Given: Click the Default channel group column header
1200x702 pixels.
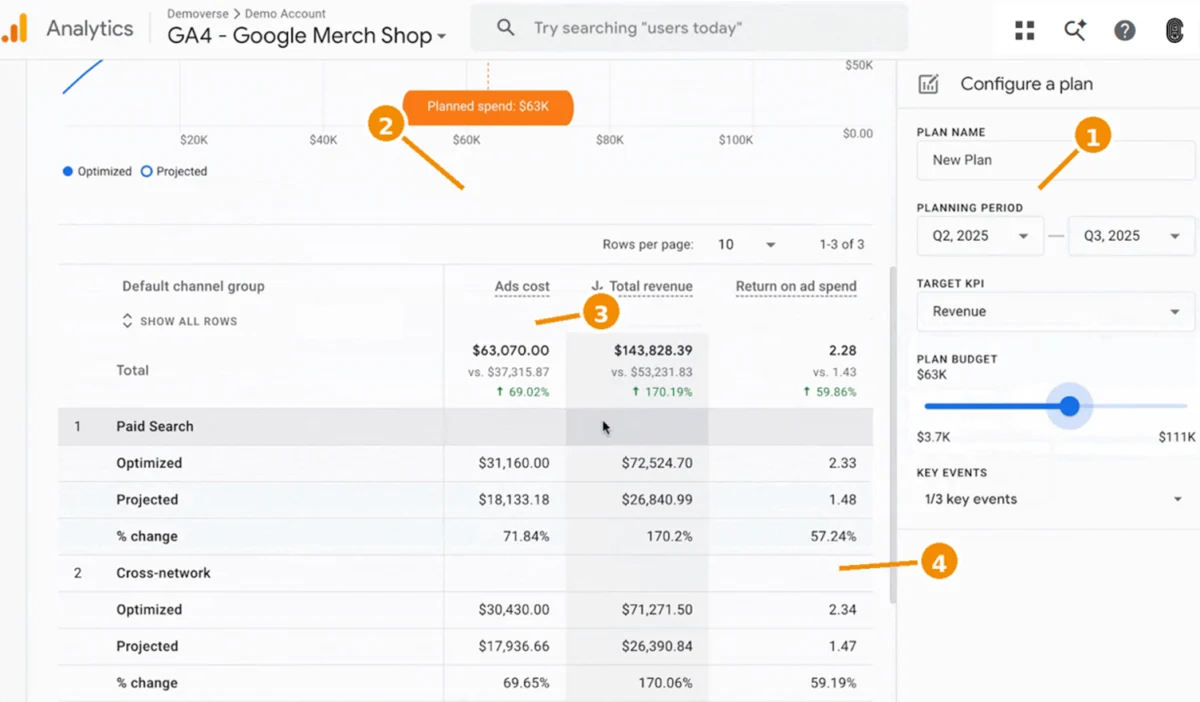Looking at the screenshot, I should pyautogui.click(x=193, y=286).
